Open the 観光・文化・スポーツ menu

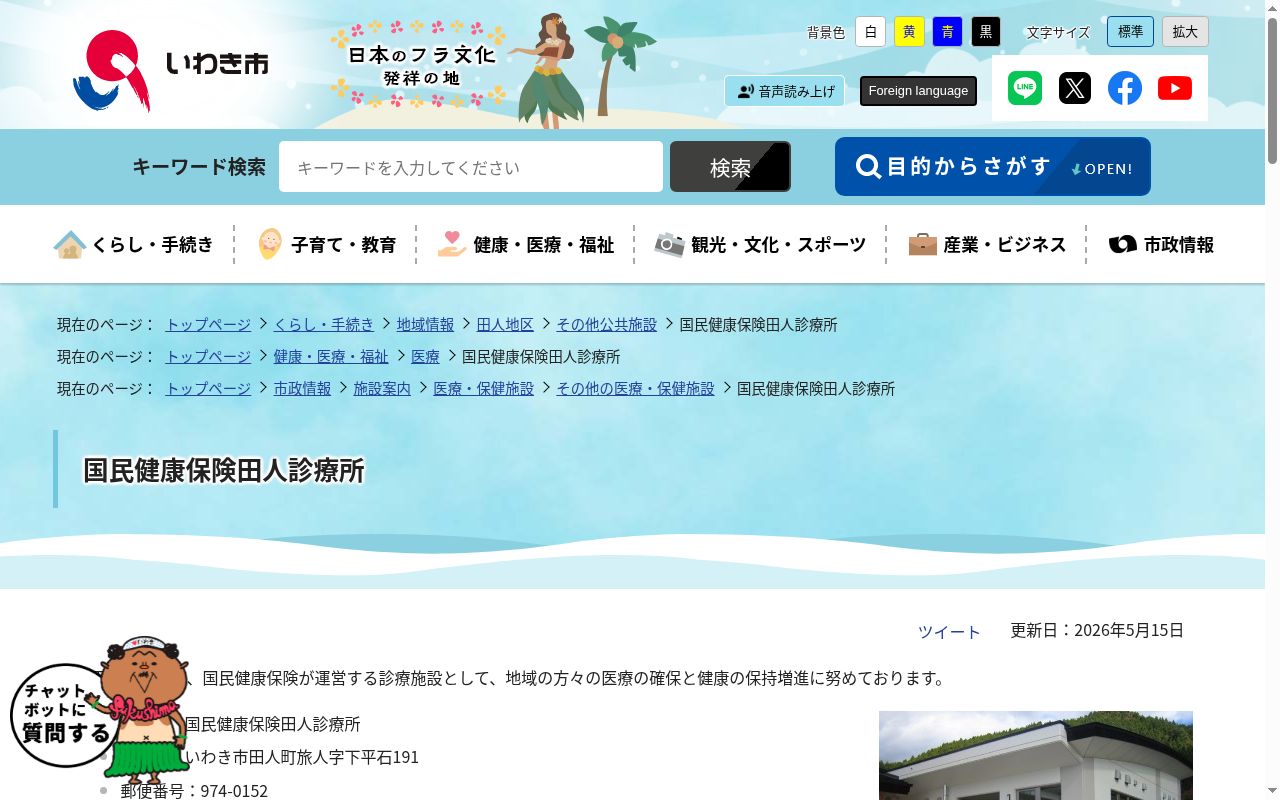click(760, 244)
